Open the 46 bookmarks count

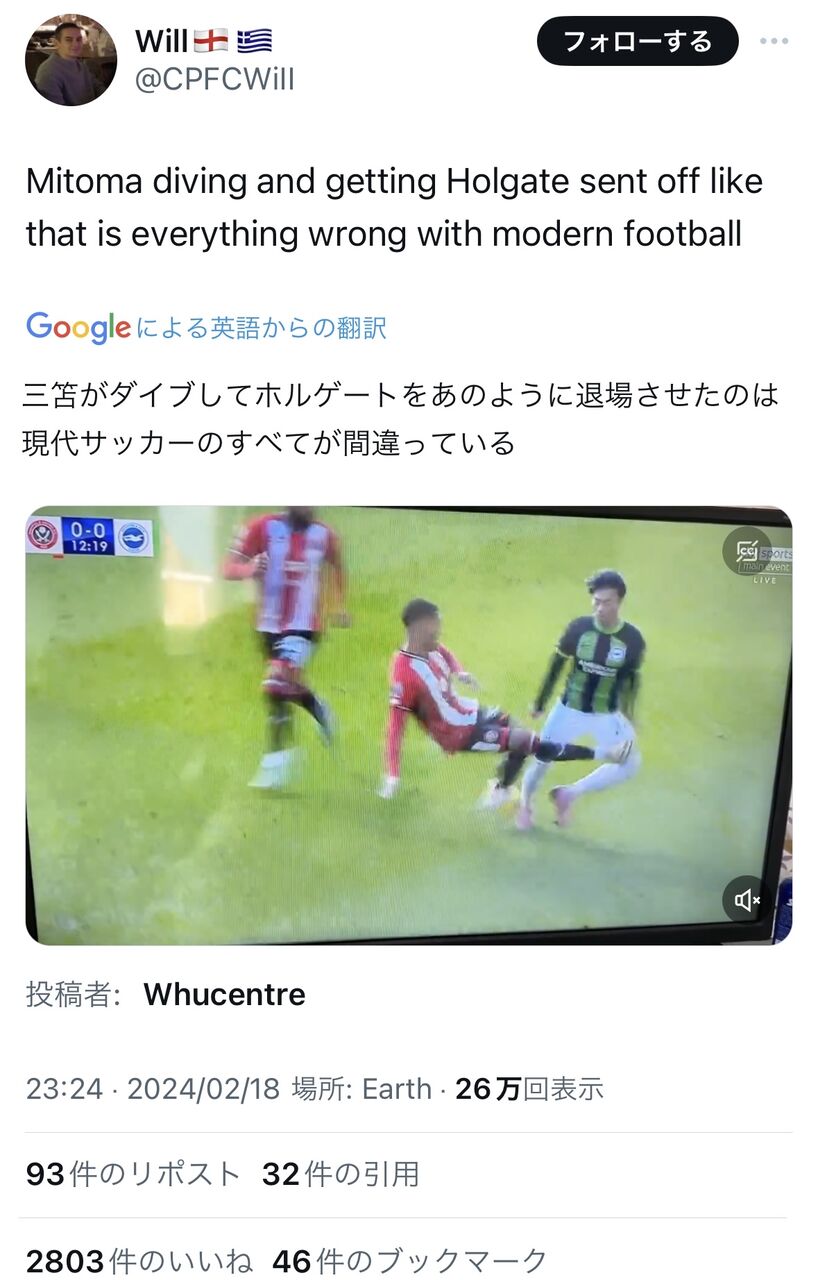[410, 1262]
